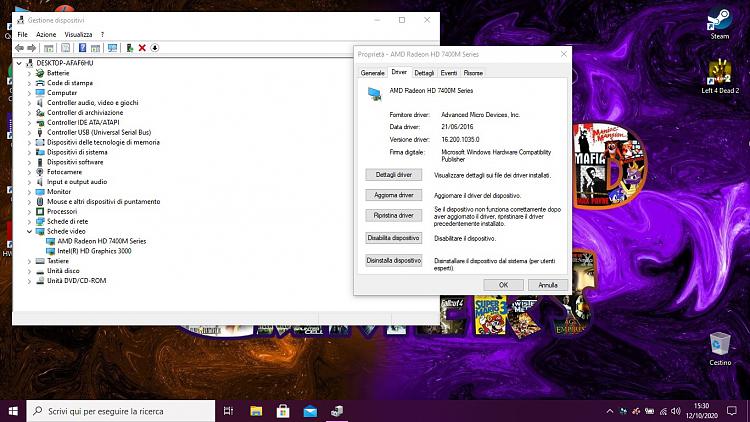Open Cestino recycle bin on desktop
750x422 pixels.
click(x=720, y=349)
